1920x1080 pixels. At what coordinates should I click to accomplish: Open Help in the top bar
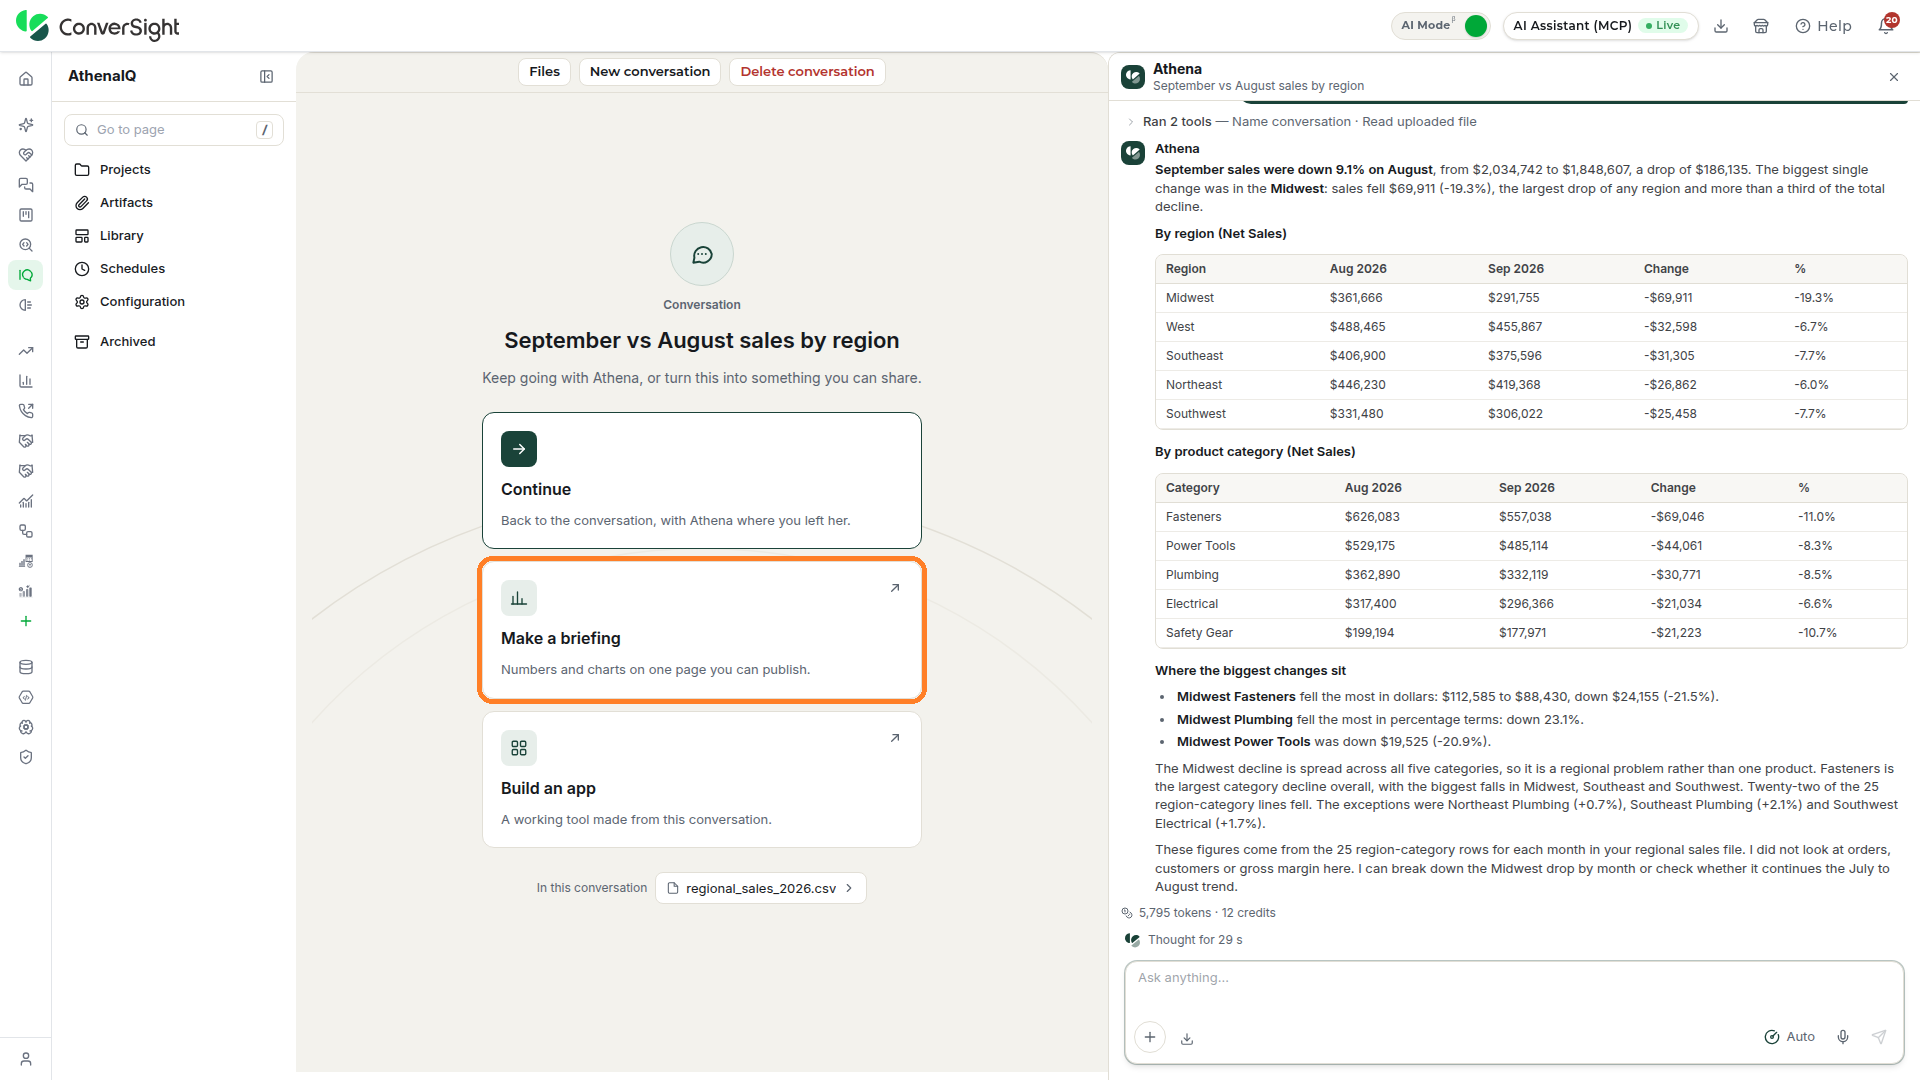(x=1824, y=26)
